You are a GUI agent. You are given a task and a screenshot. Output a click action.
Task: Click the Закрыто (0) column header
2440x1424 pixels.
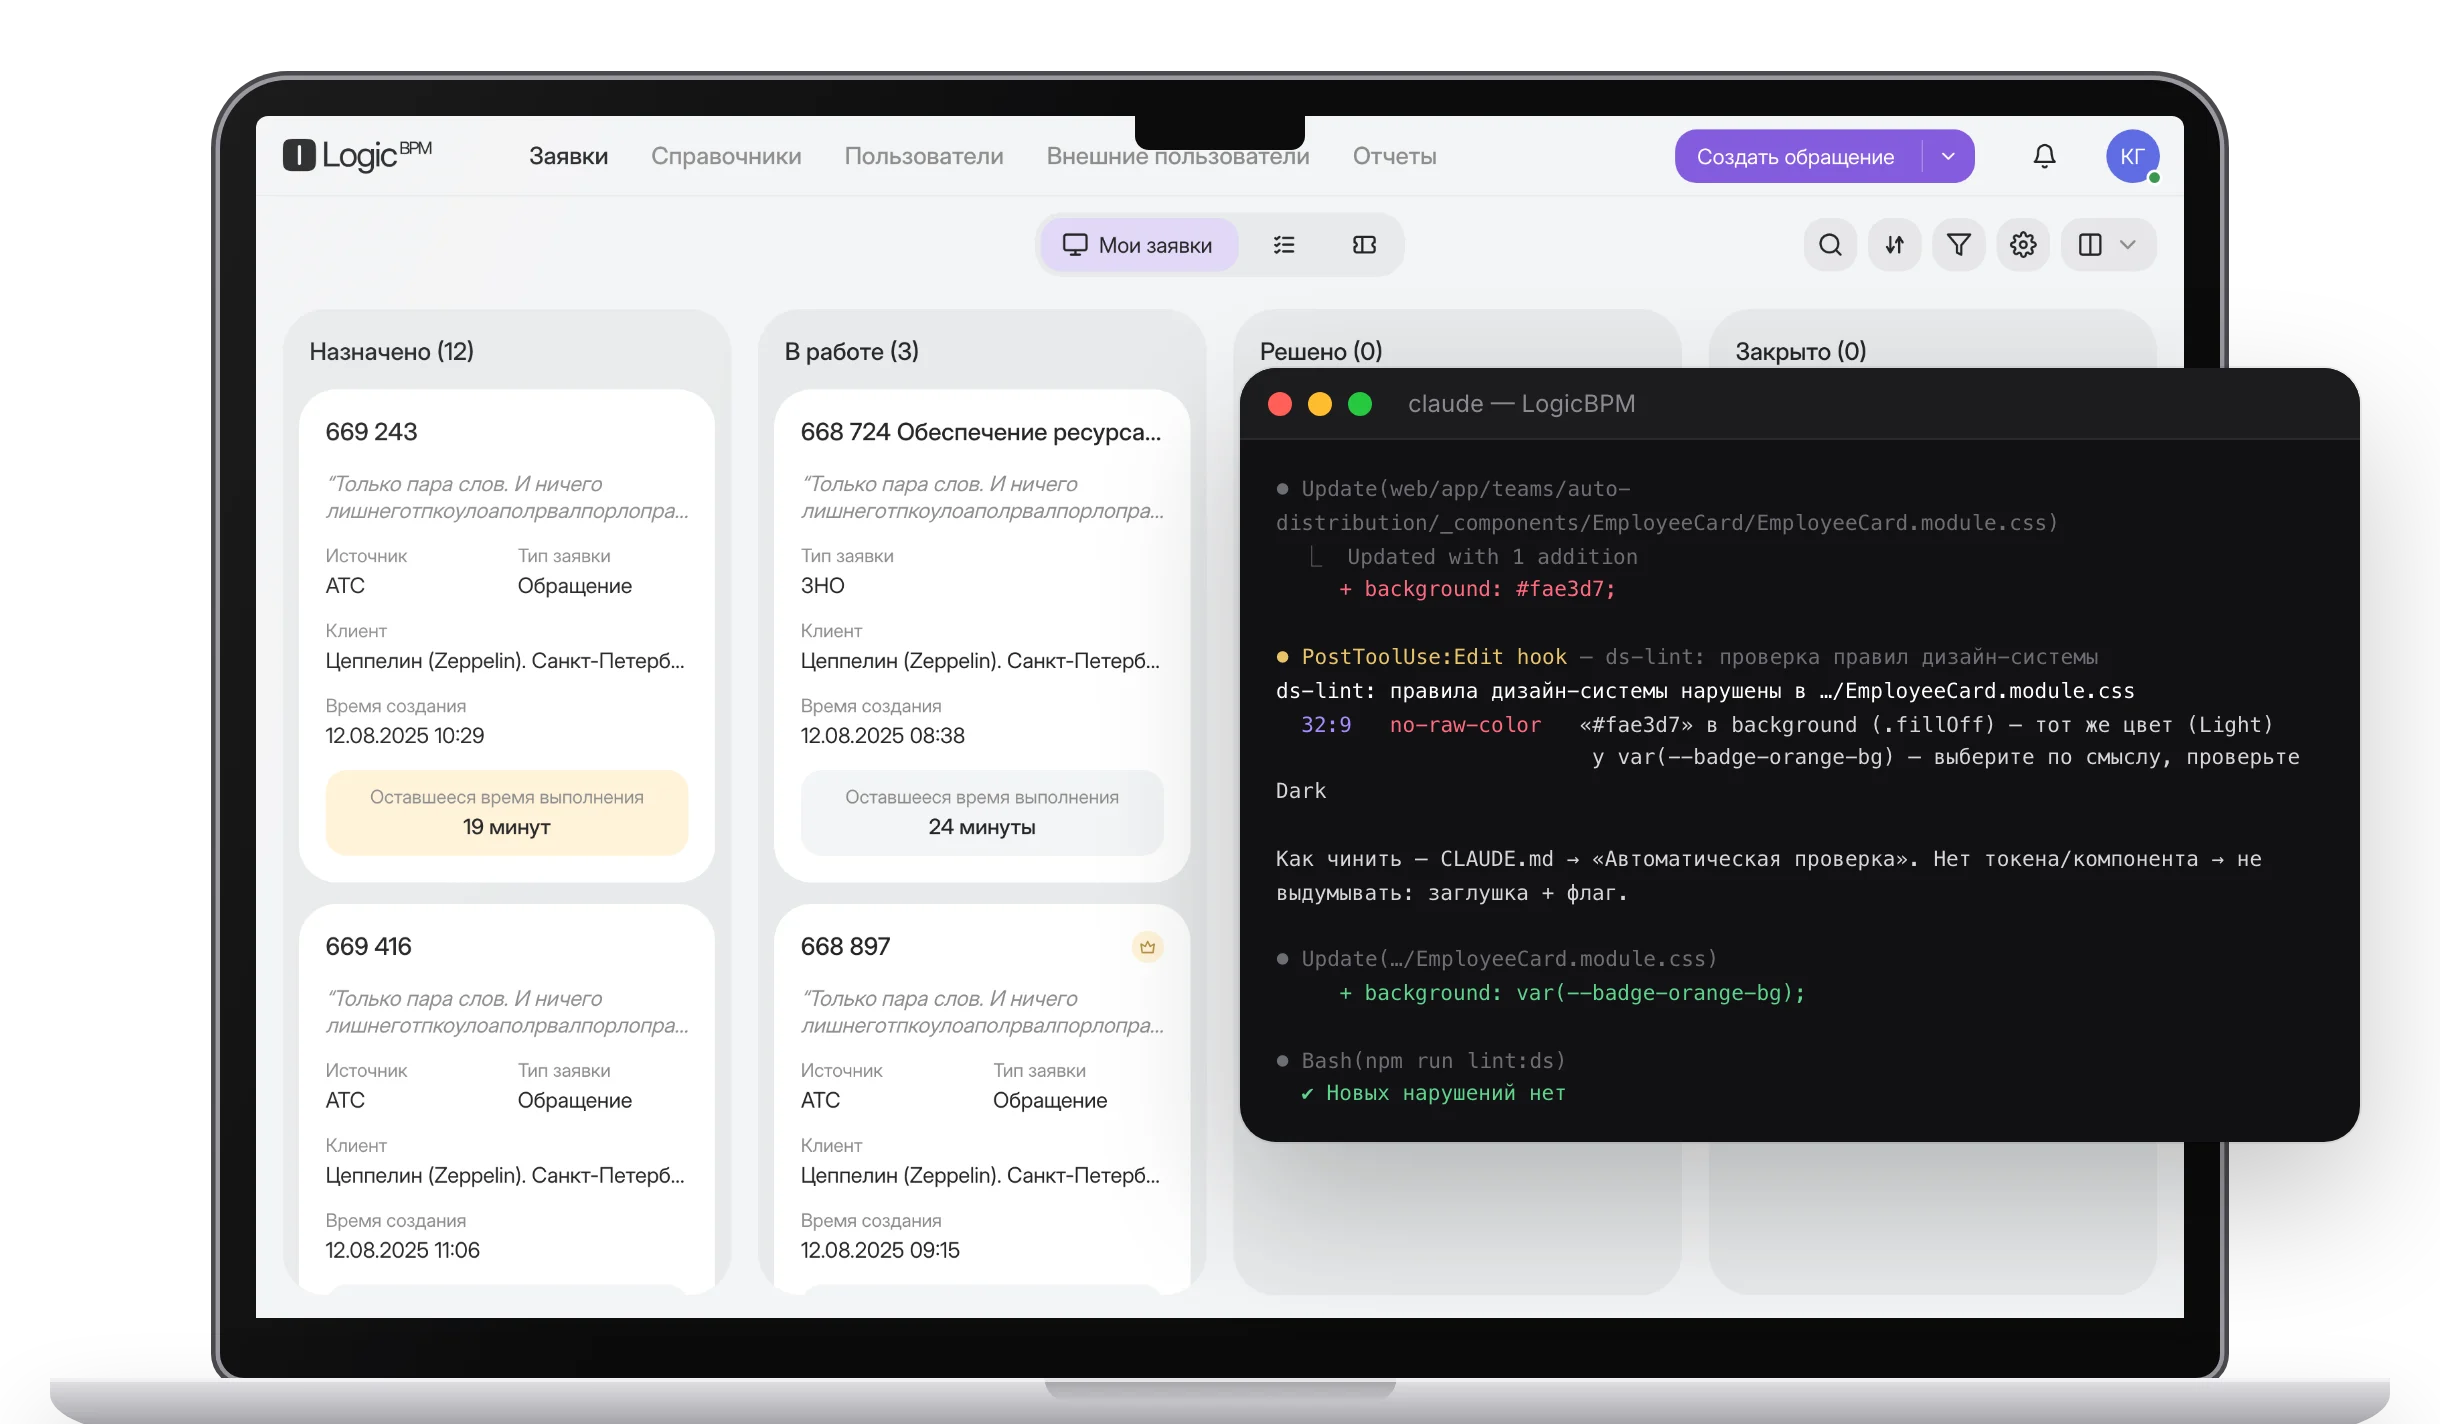pos(1800,352)
